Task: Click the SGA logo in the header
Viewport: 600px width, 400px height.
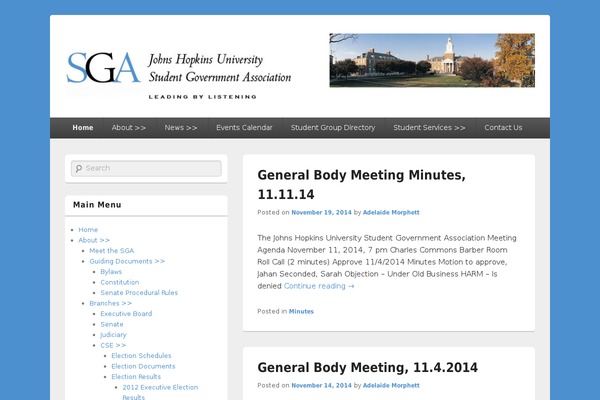Action: click(103, 68)
